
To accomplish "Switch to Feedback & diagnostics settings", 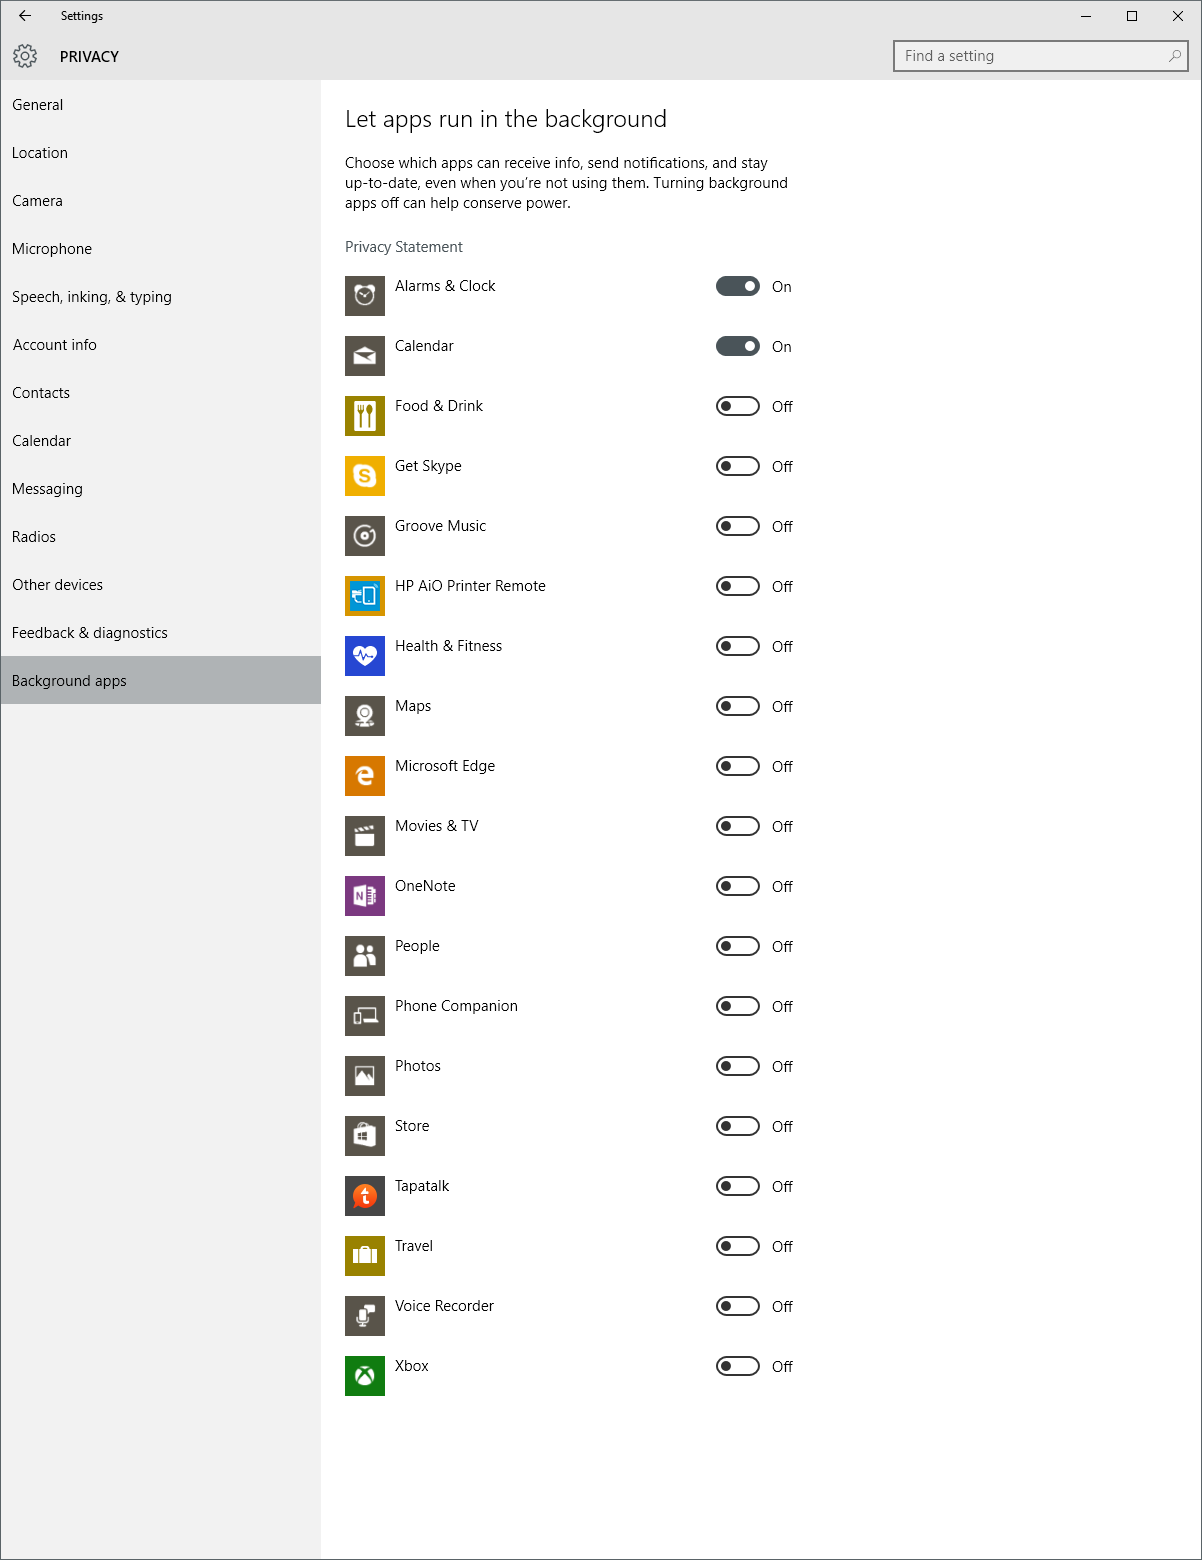I will pyautogui.click(x=90, y=633).
